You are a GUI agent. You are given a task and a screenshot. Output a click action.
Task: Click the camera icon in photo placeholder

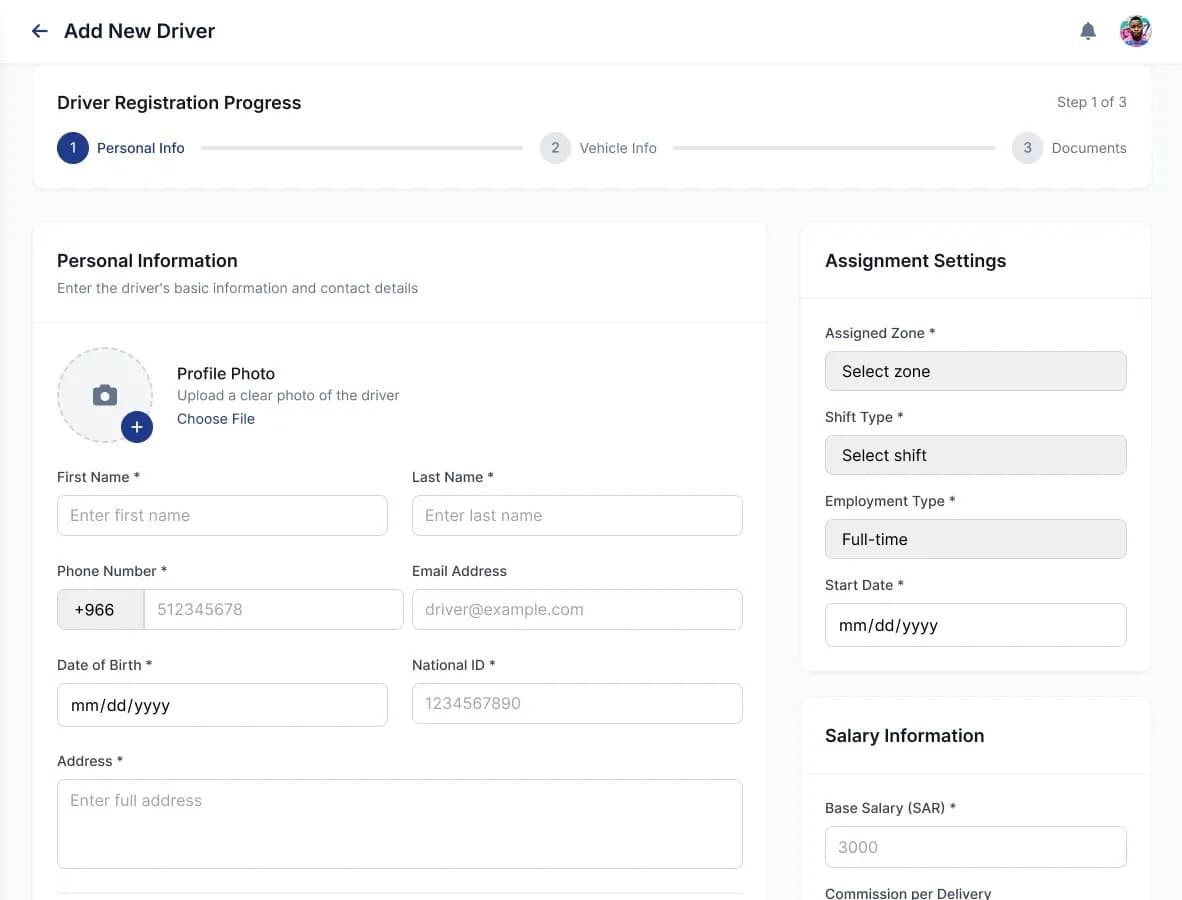(x=105, y=395)
